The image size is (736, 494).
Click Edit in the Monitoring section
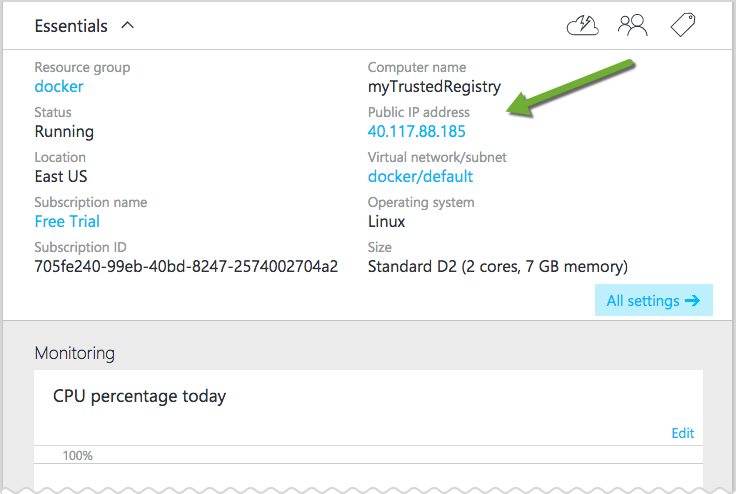pyautogui.click(x=682, y=433)
